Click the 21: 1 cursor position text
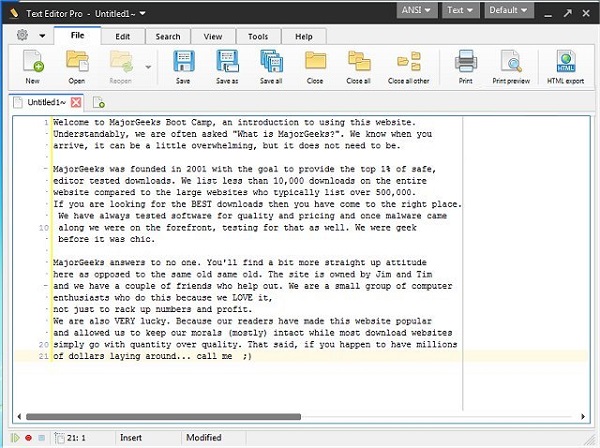600x448 pixels. [76, 438]
